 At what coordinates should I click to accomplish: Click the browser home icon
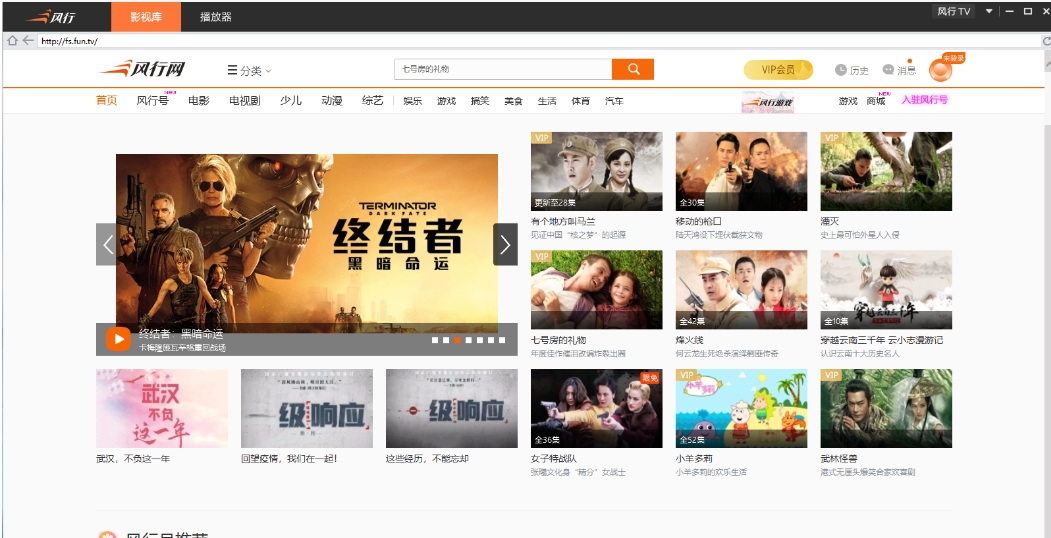(x=11, y=41)
